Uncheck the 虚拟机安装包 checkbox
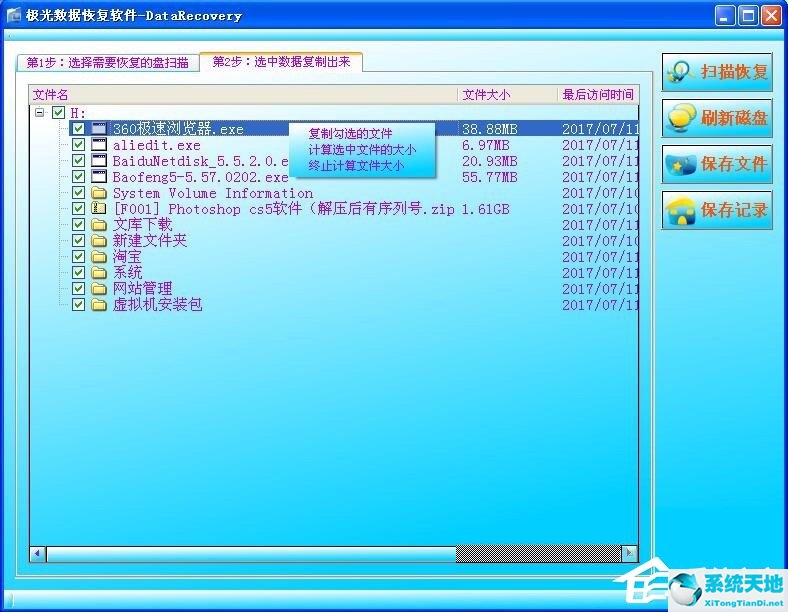 [x=78, y=304]
